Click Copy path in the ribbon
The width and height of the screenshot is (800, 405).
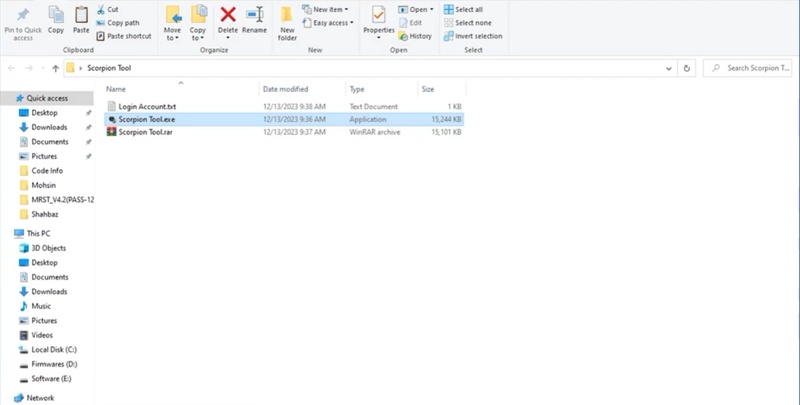(x=118, y=23)
